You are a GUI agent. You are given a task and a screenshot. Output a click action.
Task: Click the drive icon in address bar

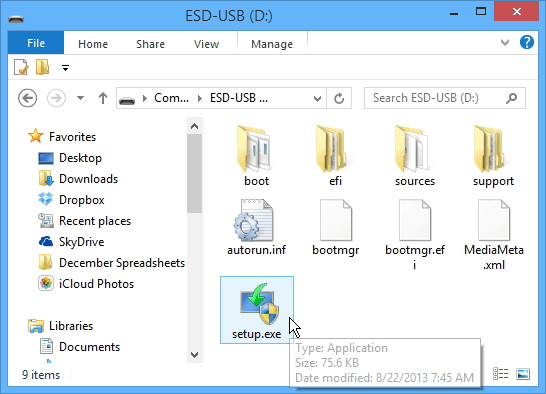pos(127,100)
